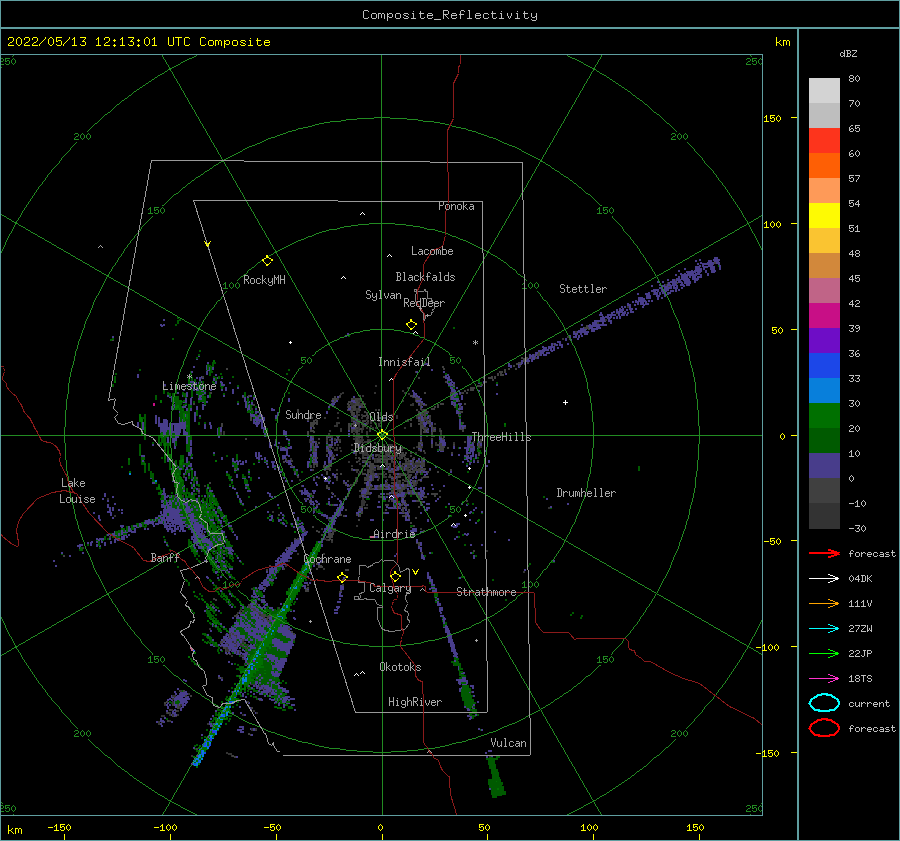Click the Strathmore label
900x841 pixels.
tap(486, 592)
